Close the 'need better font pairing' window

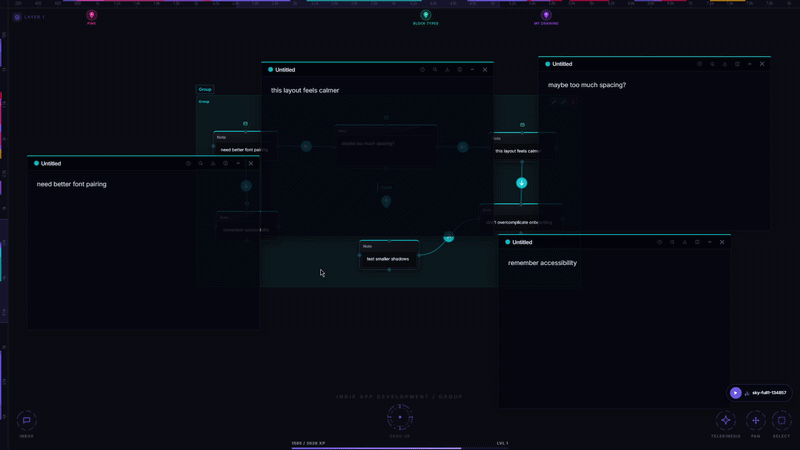pos(251,164)
